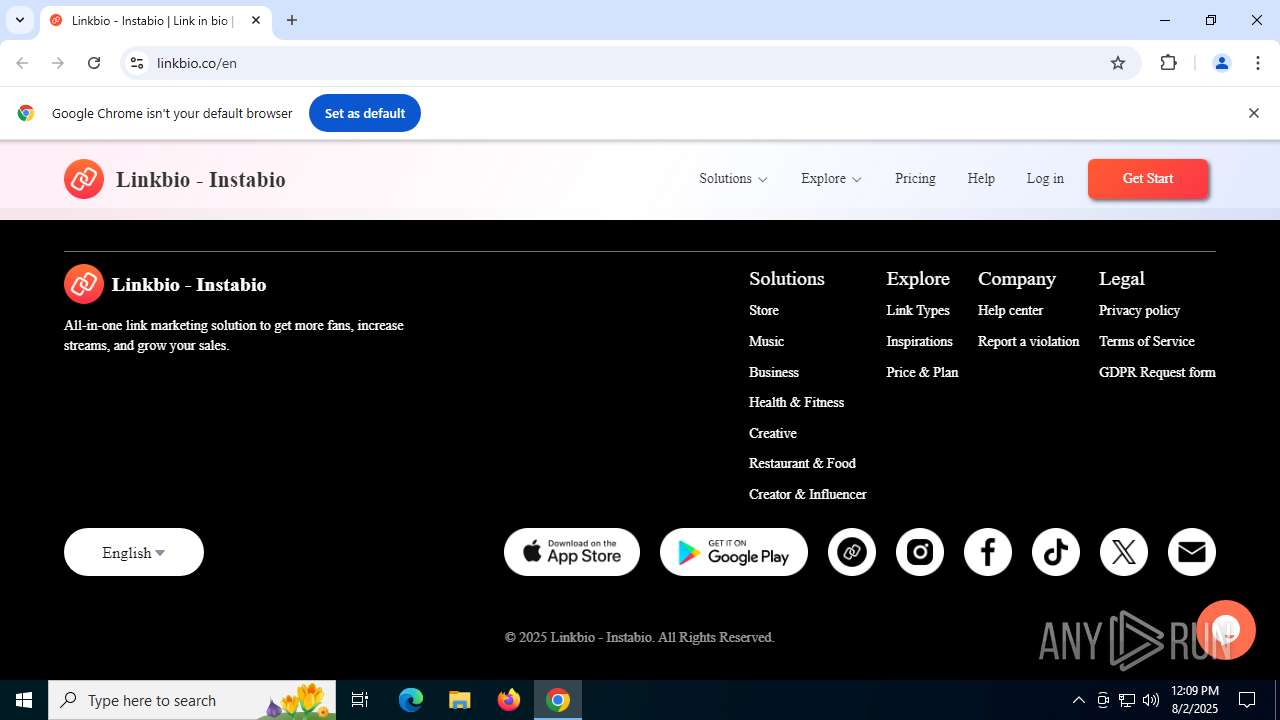Open Task View on taskbar

[360, 700]
